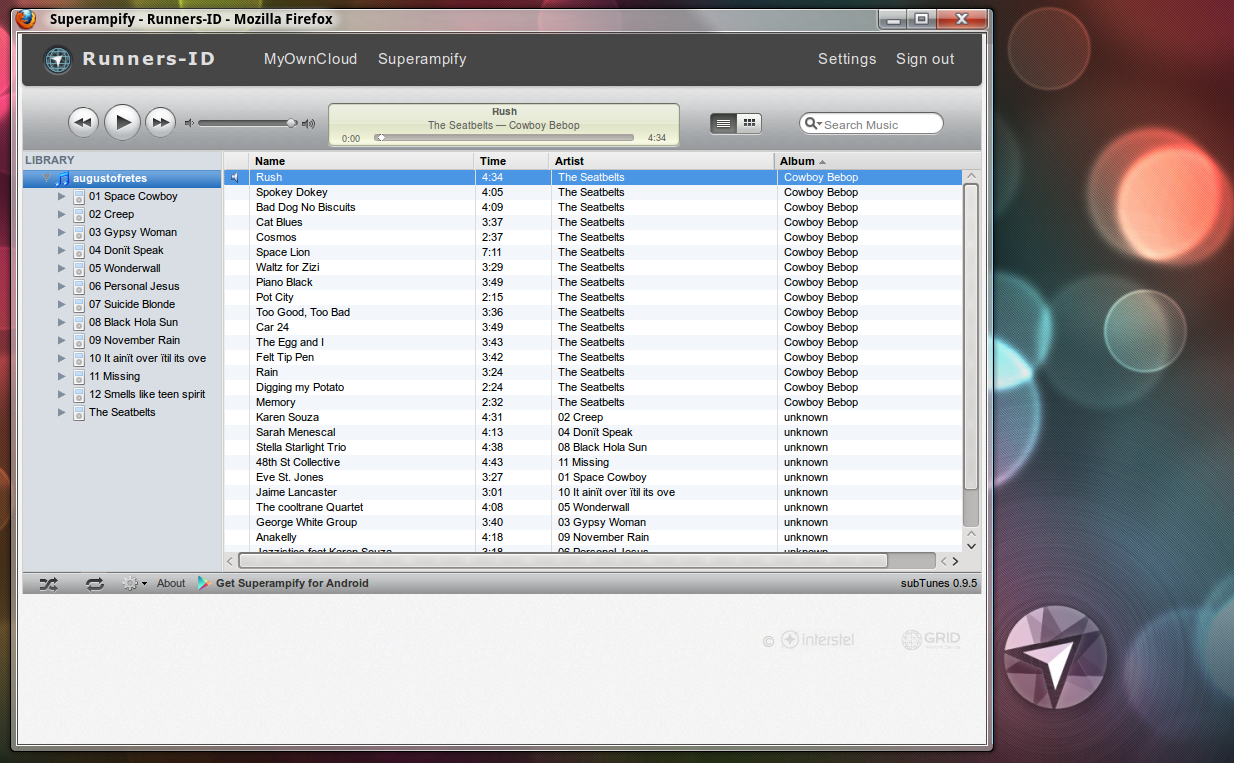Toggle shuffle playback
The height and width of the screenshot is (763, 1234).
click(49, 583)
